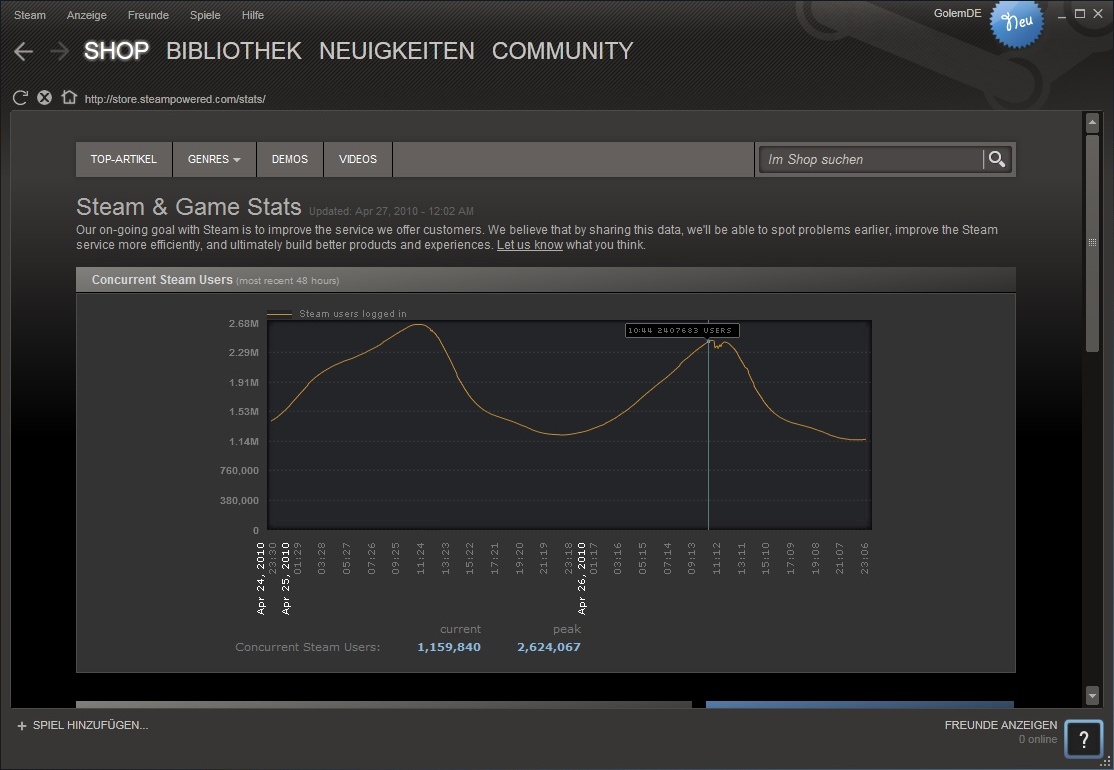1114x770 pixels.
Task: Open the Hilfe menu
Action: (x=252, y=15)
